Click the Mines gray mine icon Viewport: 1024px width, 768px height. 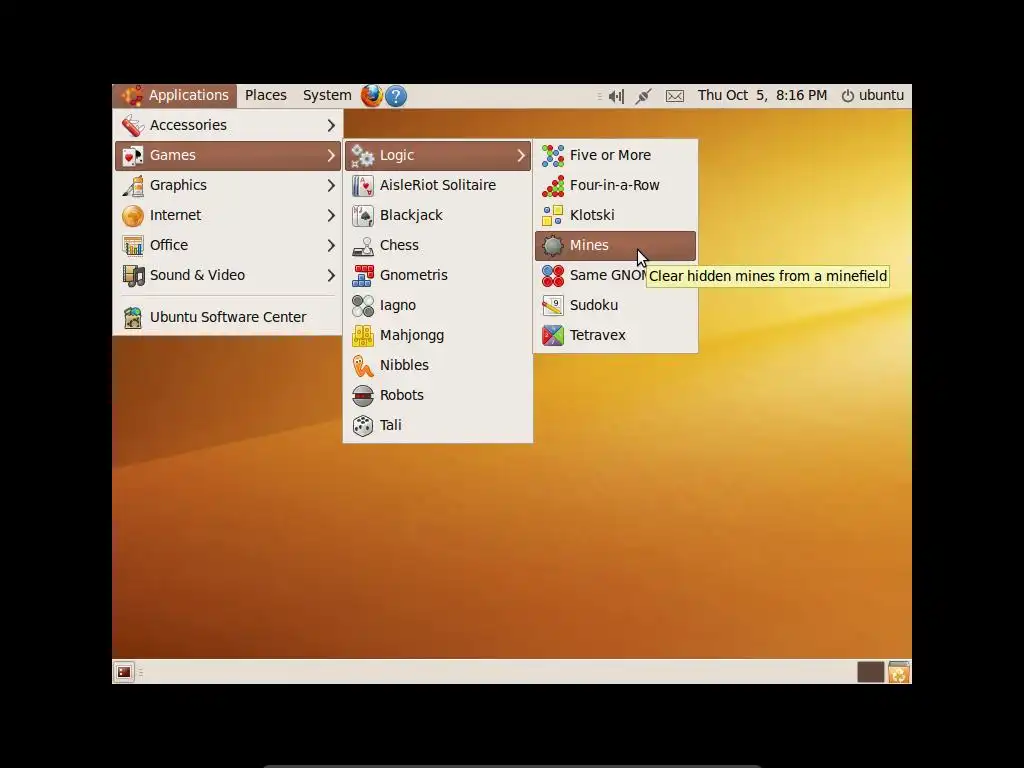[552, 246]
